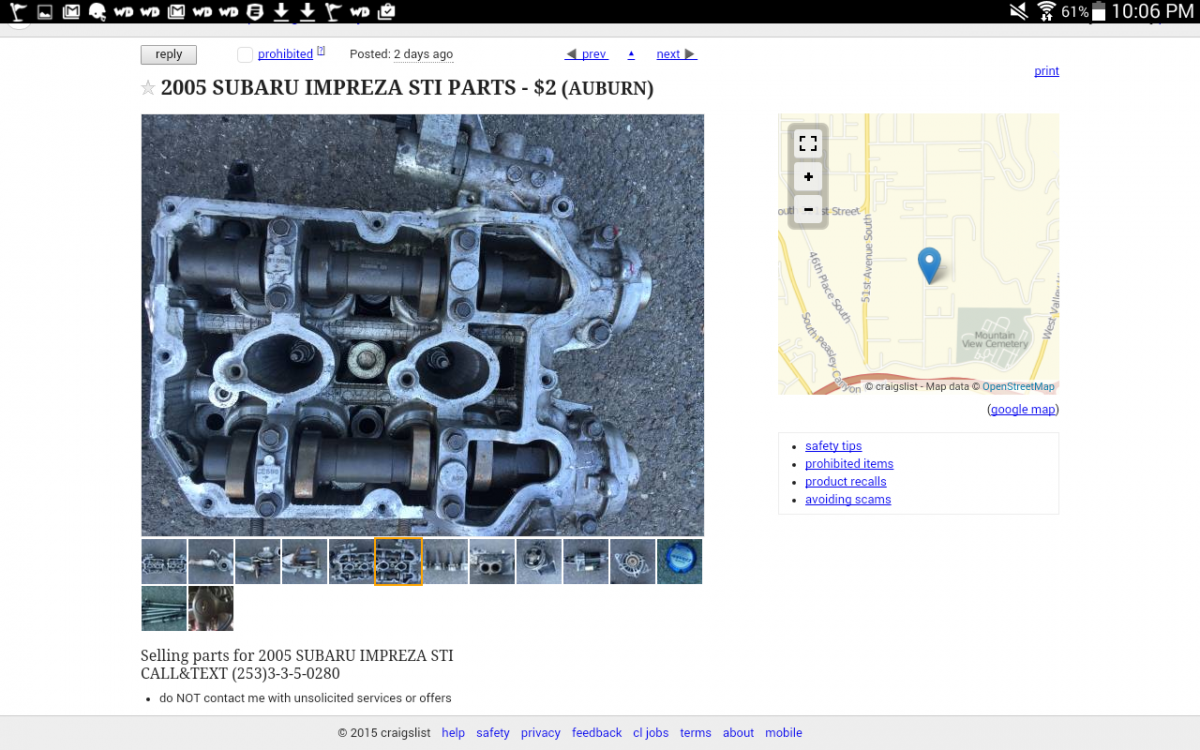
Task: Click the reply button
Action: coord(169,55)
